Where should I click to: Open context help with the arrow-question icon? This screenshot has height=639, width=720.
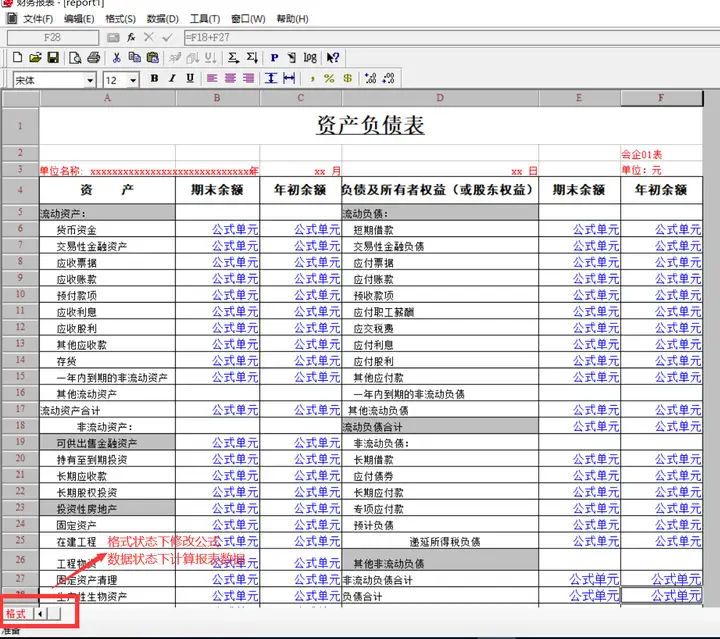point(333,57)
